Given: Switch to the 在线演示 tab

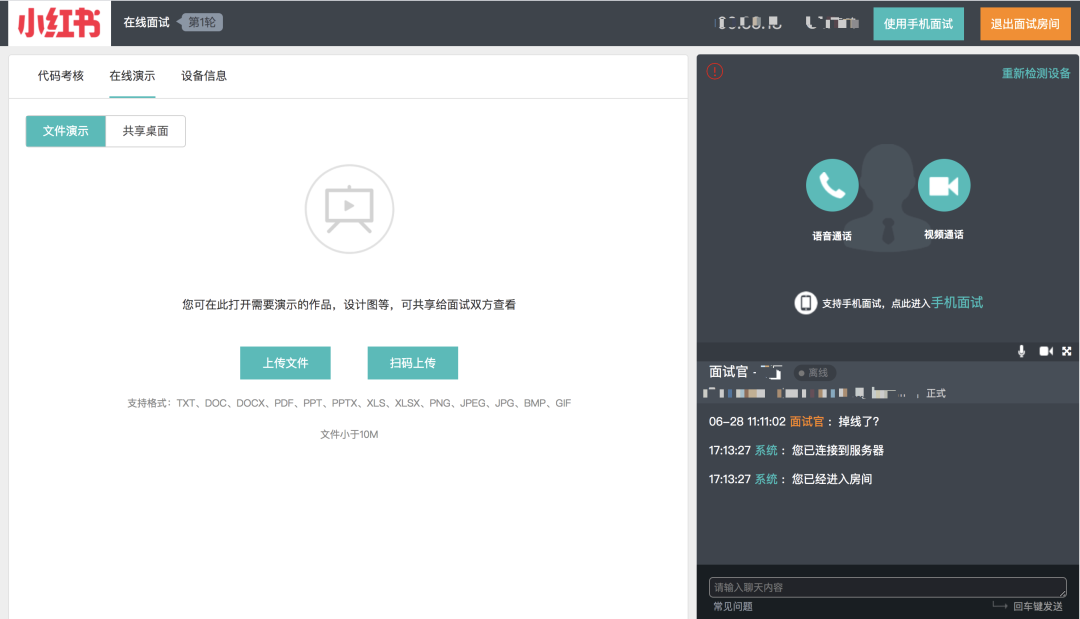Looking at the screenshot, I should coord(132,76).
